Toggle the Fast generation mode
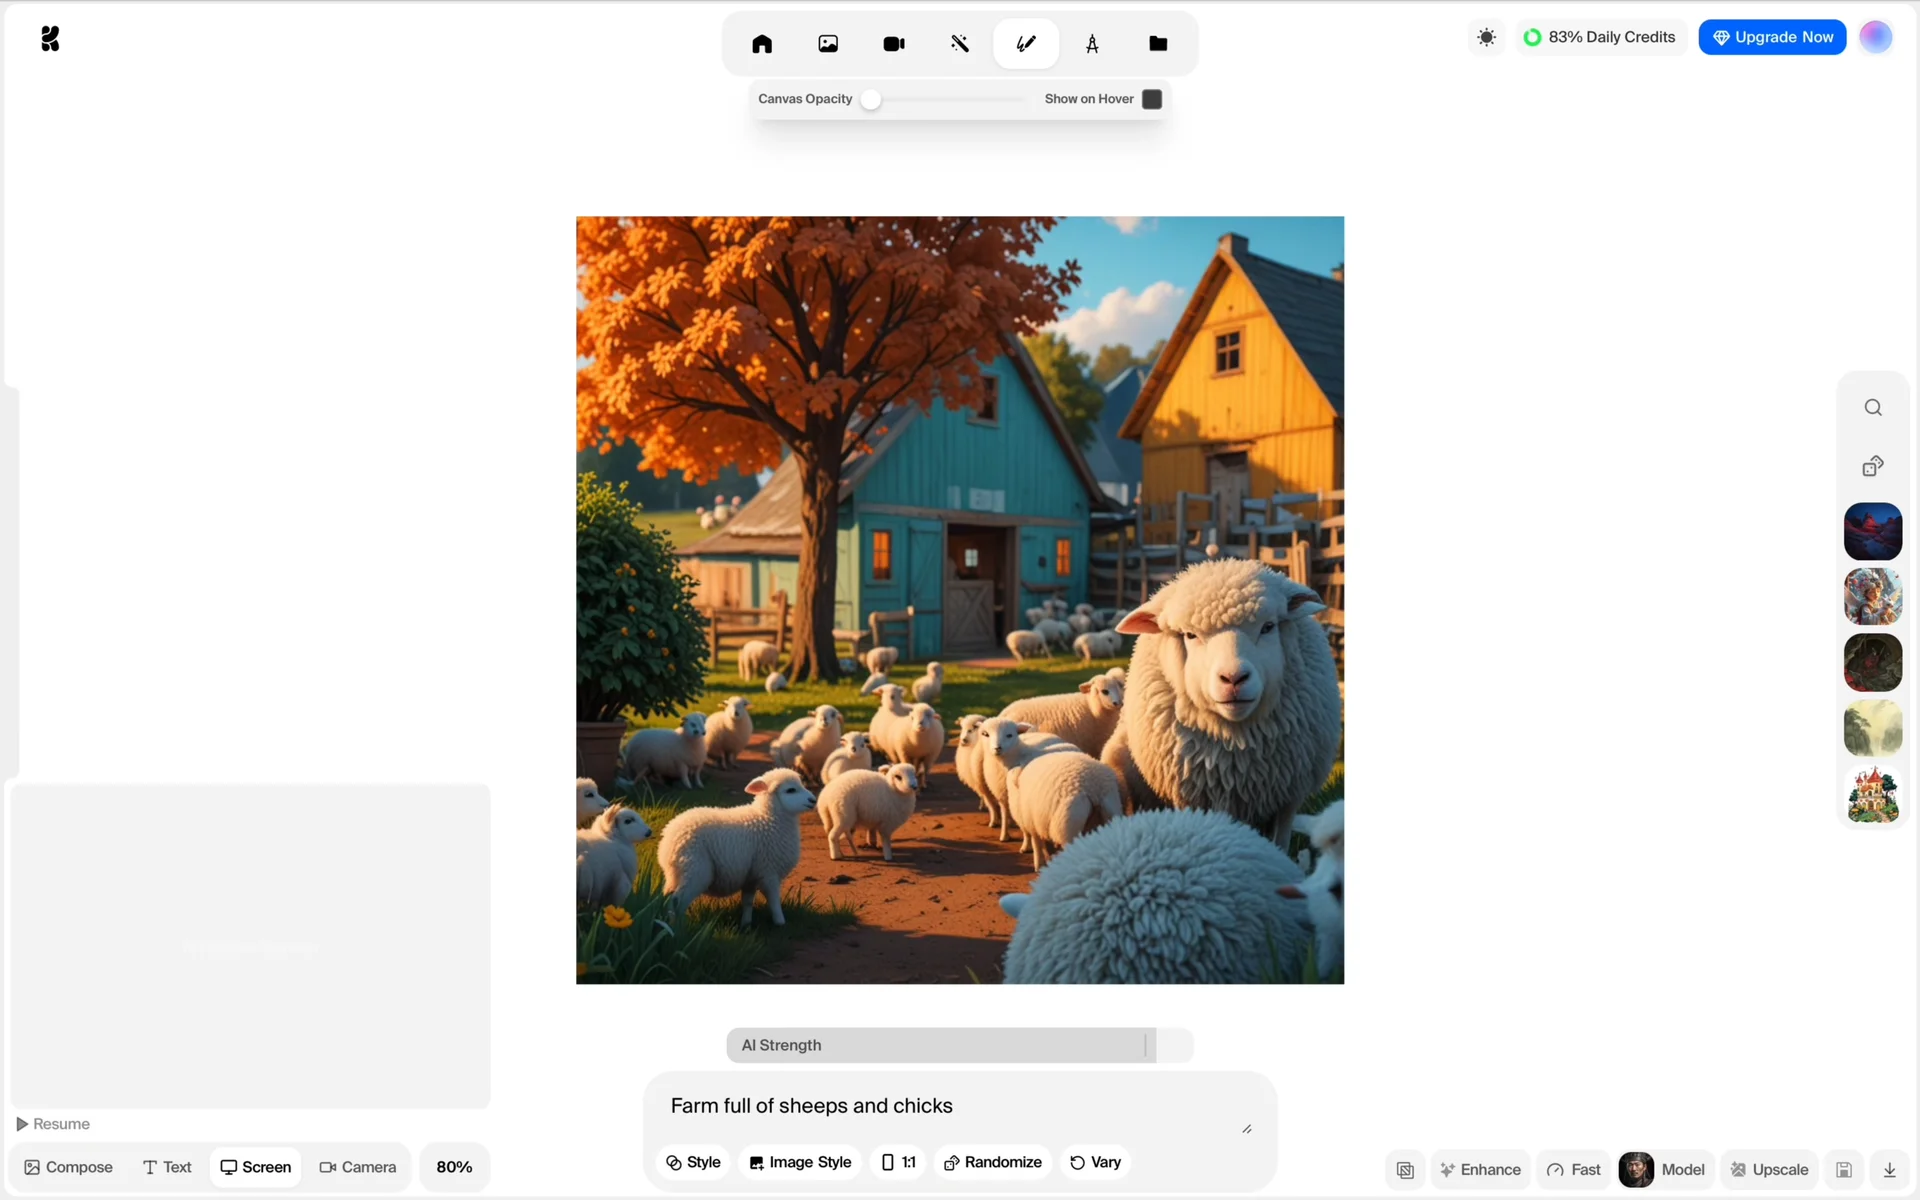This screenshot has width=1920, height=1200. tap(1574, 1170)
